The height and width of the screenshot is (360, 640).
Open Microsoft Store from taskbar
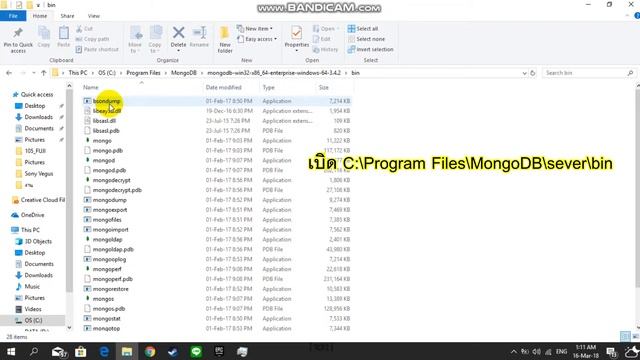80,351
